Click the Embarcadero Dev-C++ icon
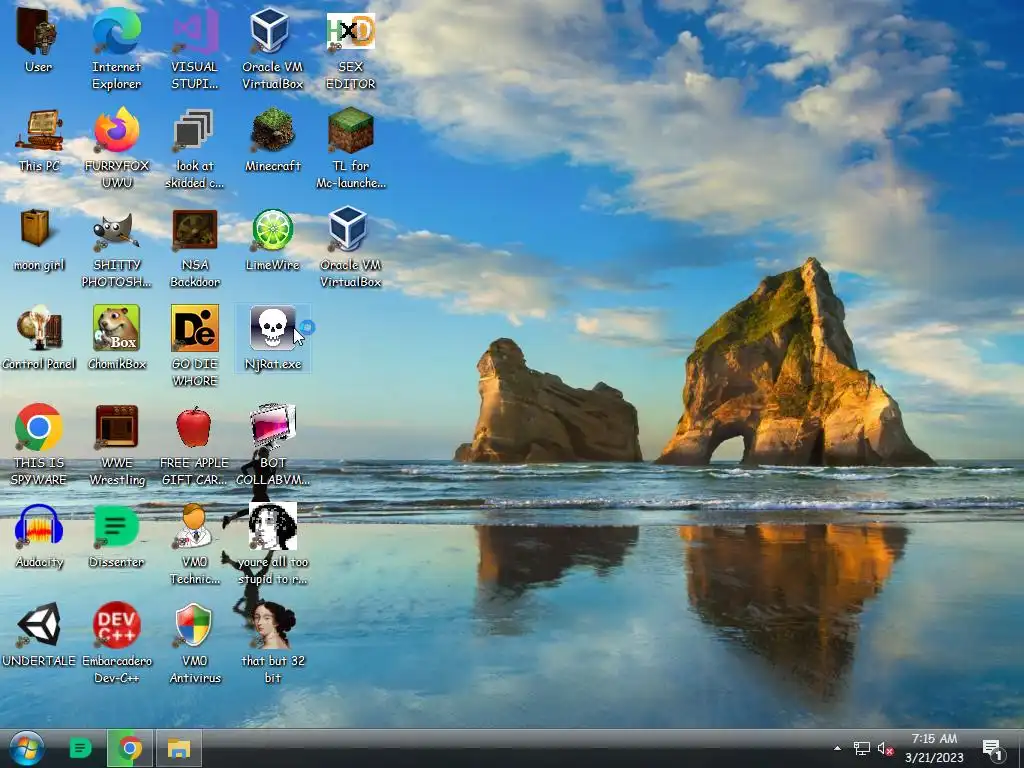This screenshot has width=1024, height=768. 116,625
